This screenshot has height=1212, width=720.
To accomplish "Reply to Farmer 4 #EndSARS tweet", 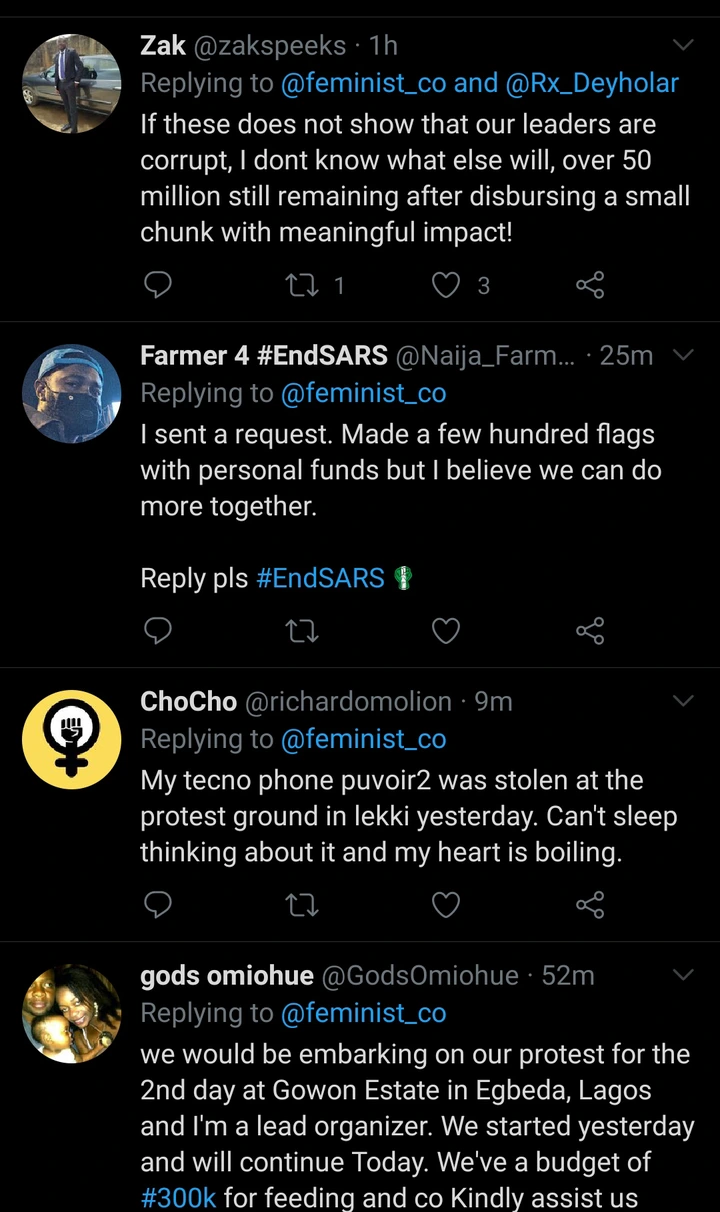I will [158, 631].
